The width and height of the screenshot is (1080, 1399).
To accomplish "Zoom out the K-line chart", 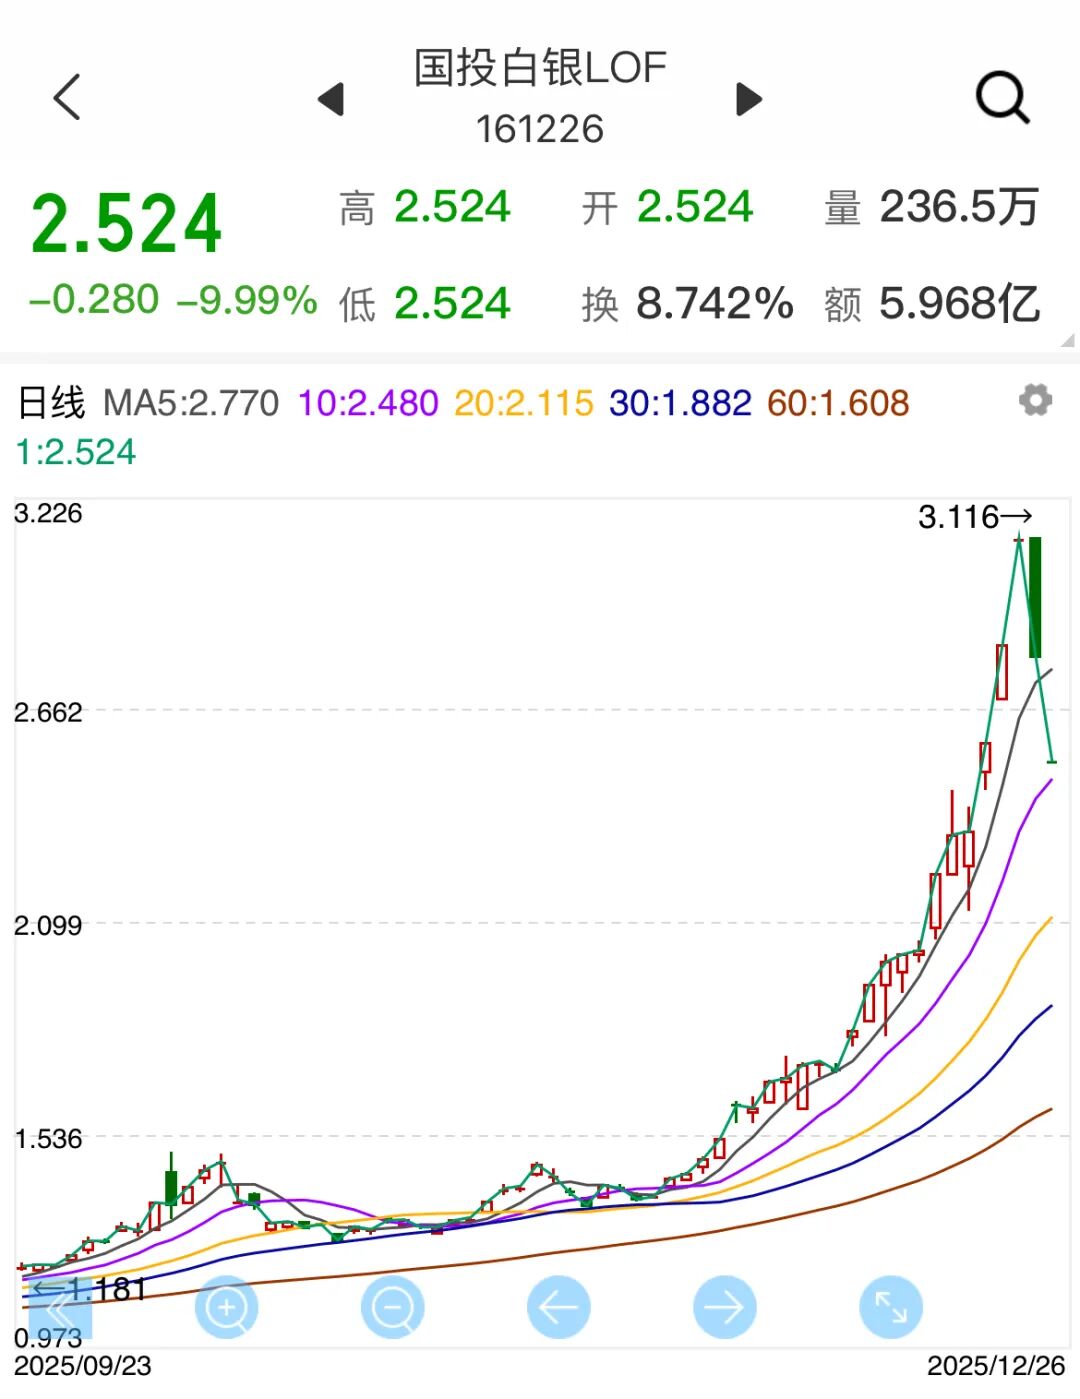I will [392, 1307].
